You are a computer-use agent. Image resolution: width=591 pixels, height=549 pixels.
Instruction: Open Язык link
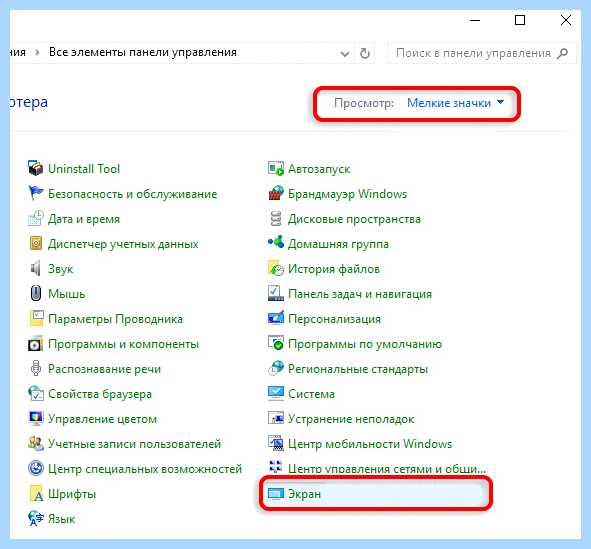click(x=62, y=519)
